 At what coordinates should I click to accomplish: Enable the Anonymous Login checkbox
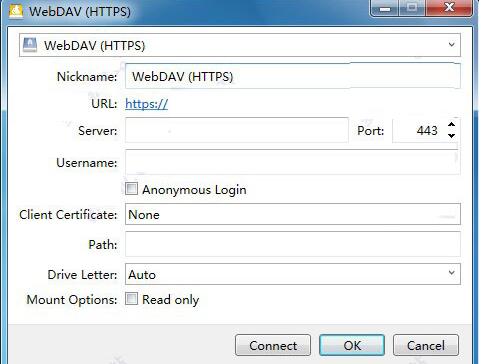tap(131, 189)
